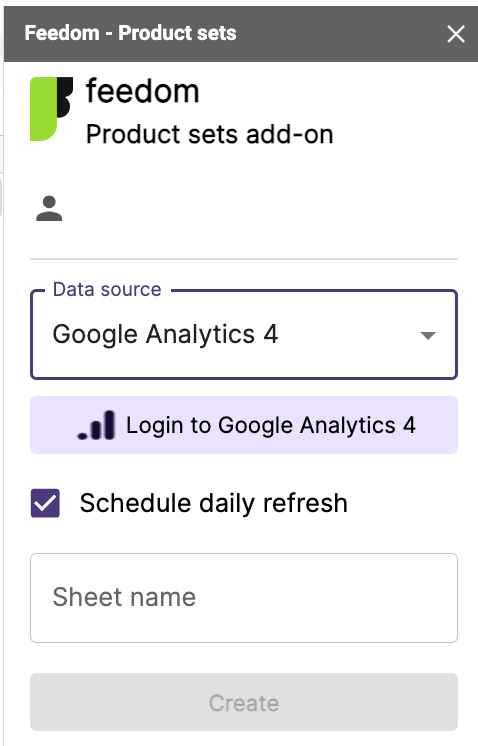Uncheck the Schedule daily refresh checkbox
Screen dimensions: 478x746
45,503
